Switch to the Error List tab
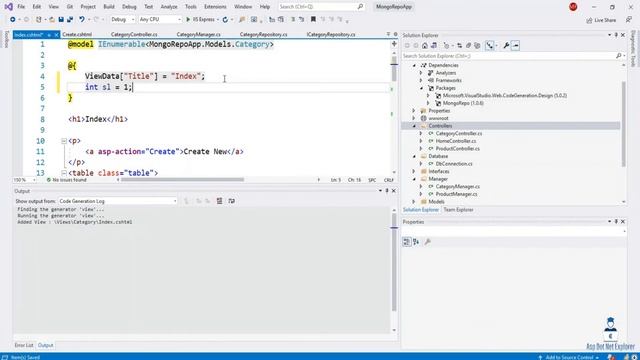This screenshot has width=640, height=360. tap(24, 345)
